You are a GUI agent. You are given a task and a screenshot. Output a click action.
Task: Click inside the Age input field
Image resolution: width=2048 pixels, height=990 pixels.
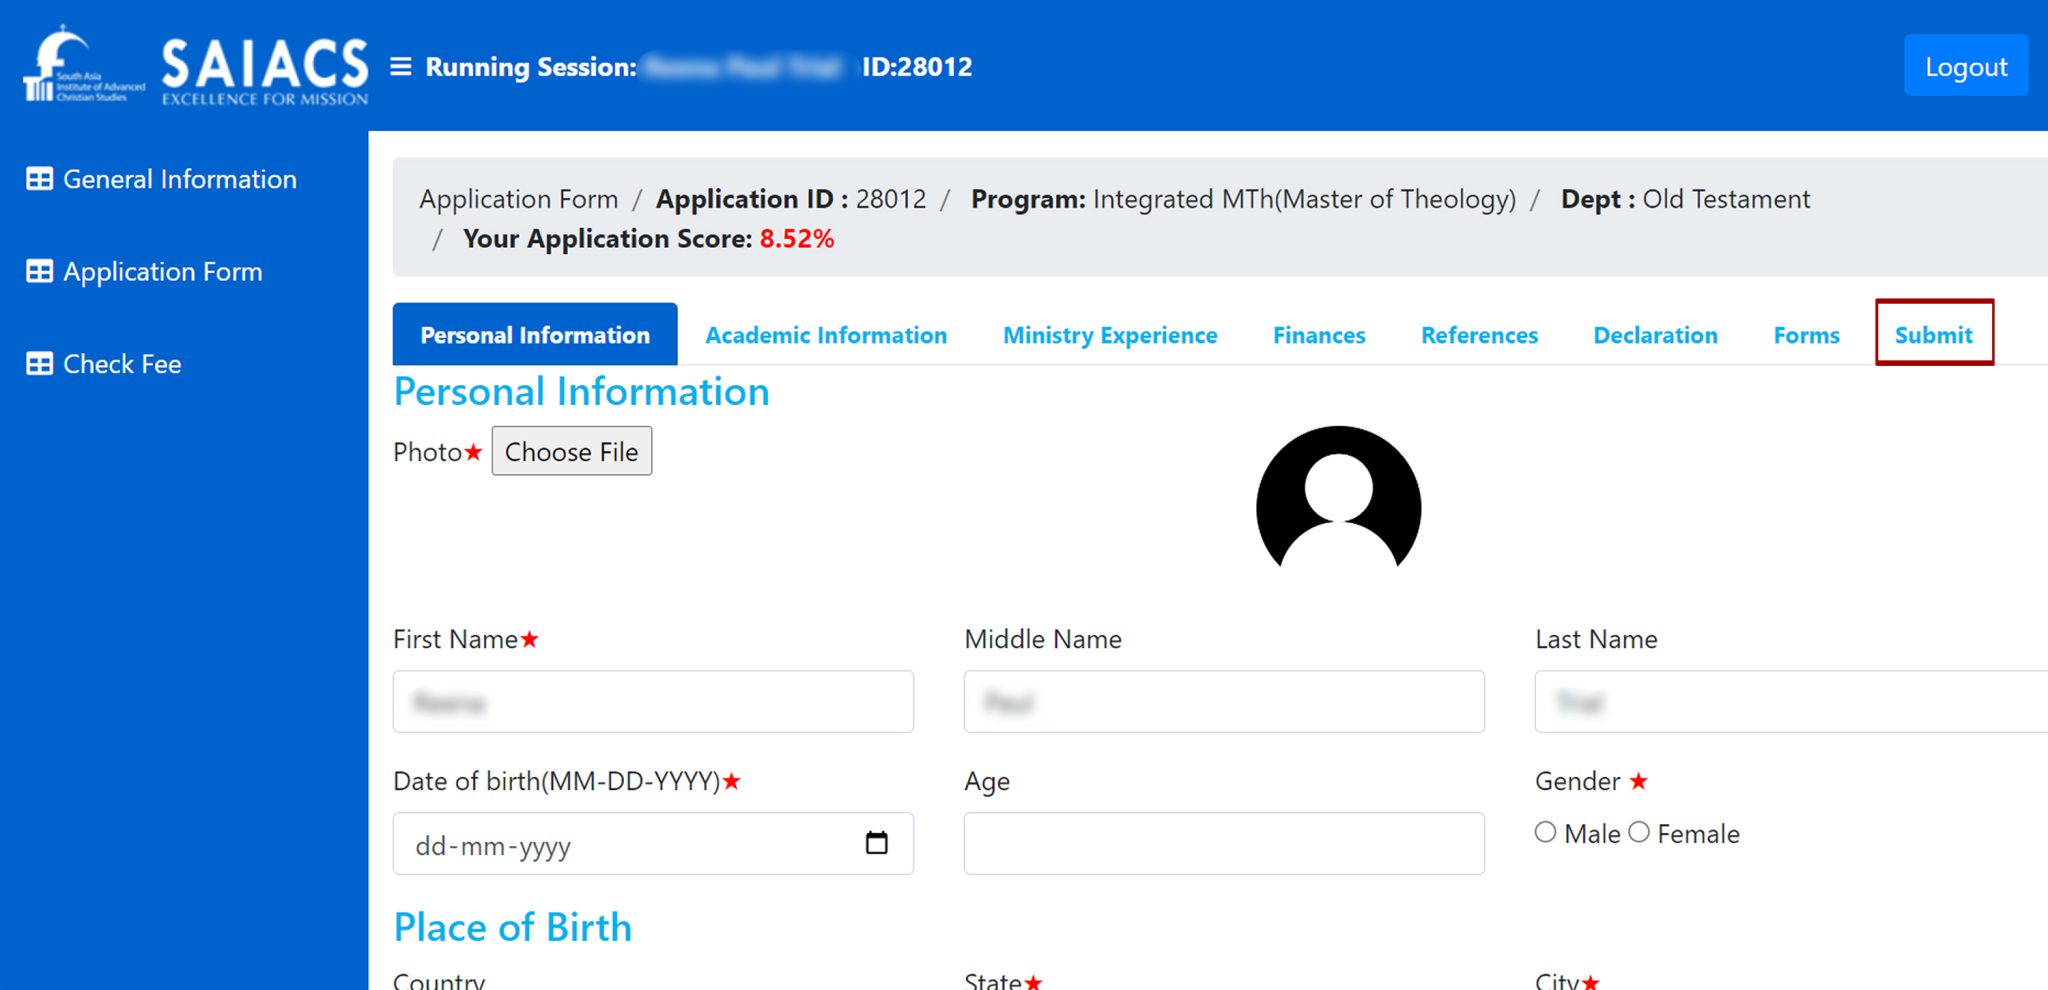tap(1222, 844)
